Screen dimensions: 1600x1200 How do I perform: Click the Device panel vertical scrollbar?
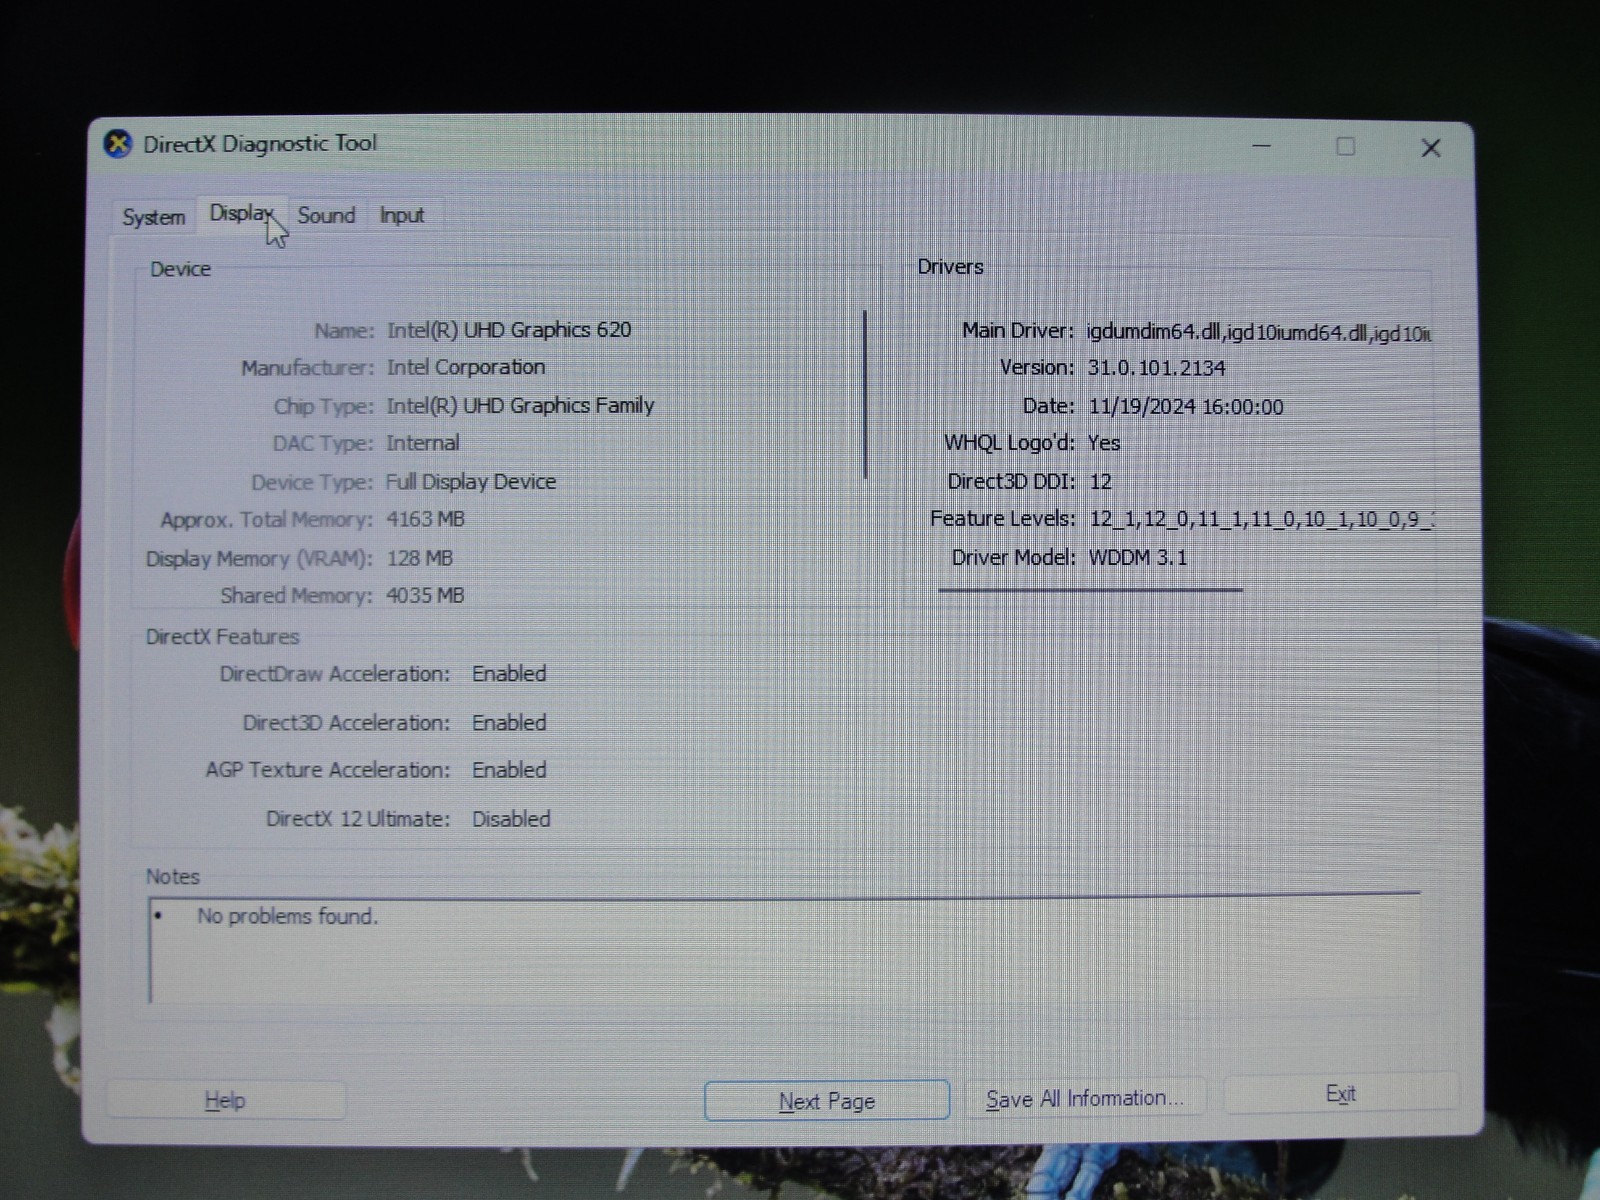pos(865,394)
